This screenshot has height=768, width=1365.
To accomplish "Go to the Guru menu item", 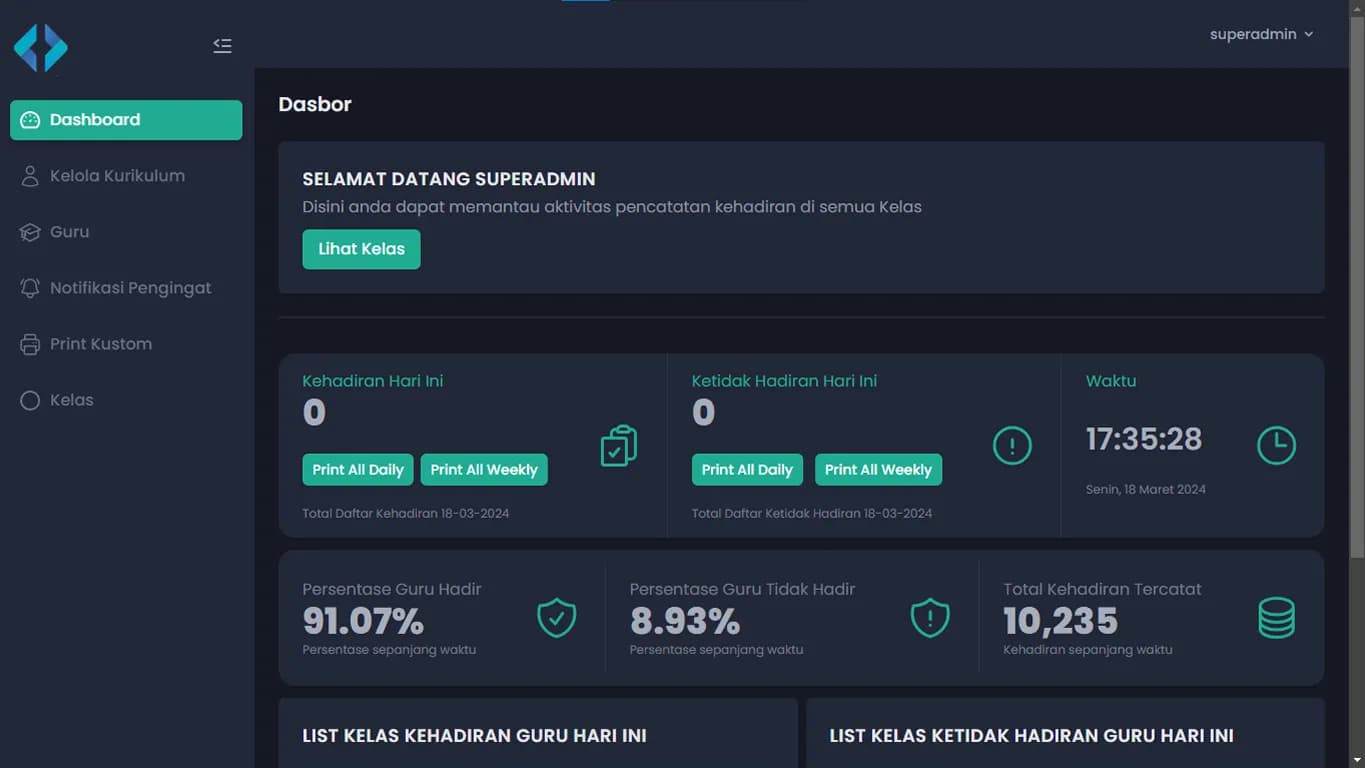I will click(x=69, y=232).
